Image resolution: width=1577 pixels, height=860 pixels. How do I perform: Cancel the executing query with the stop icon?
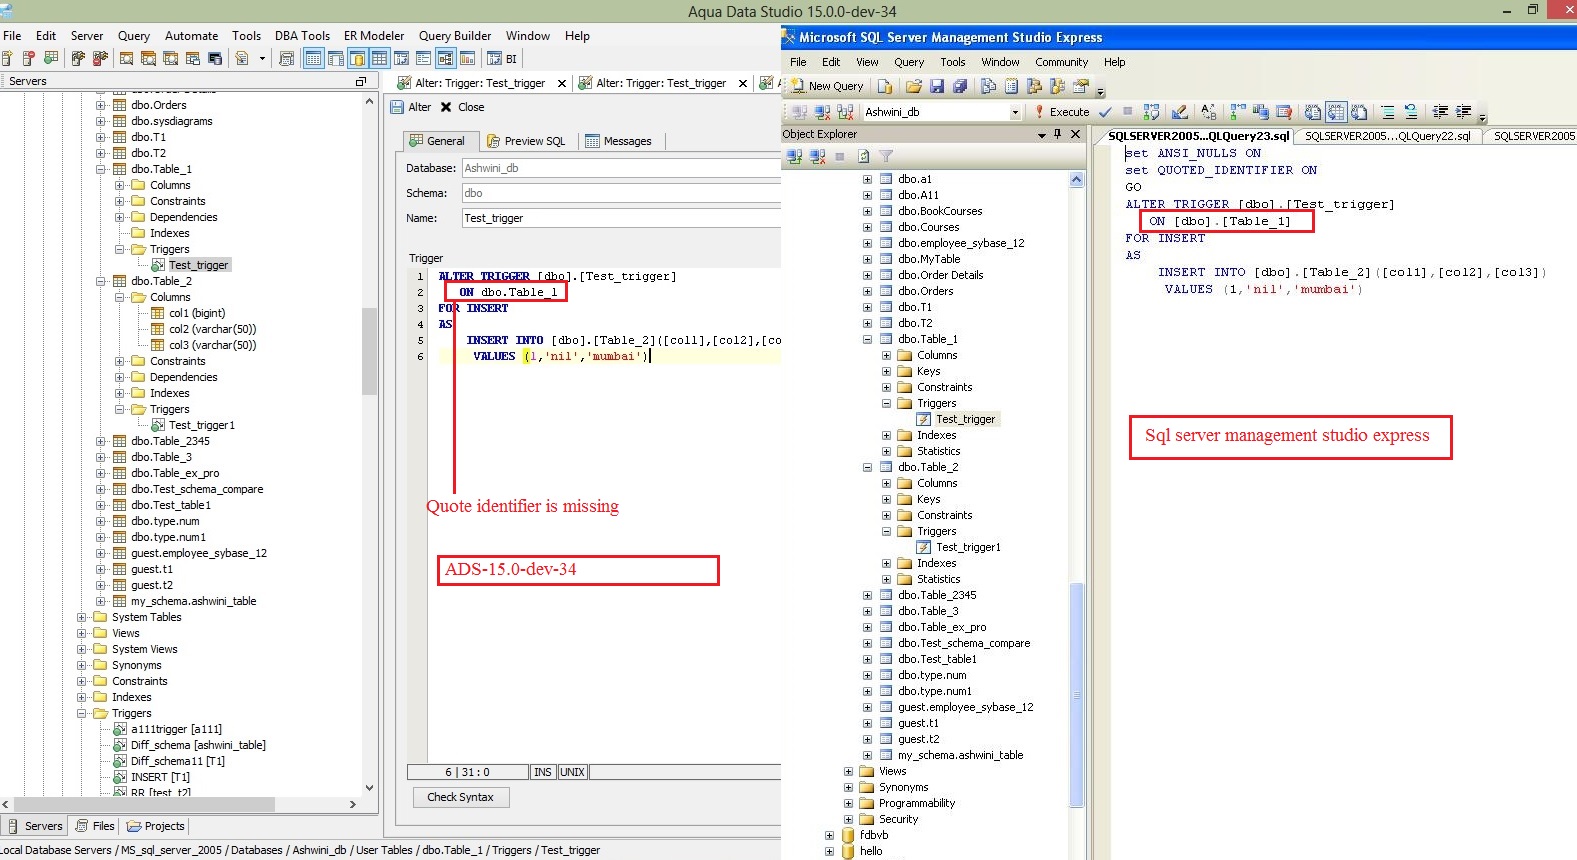point(1127,112)
